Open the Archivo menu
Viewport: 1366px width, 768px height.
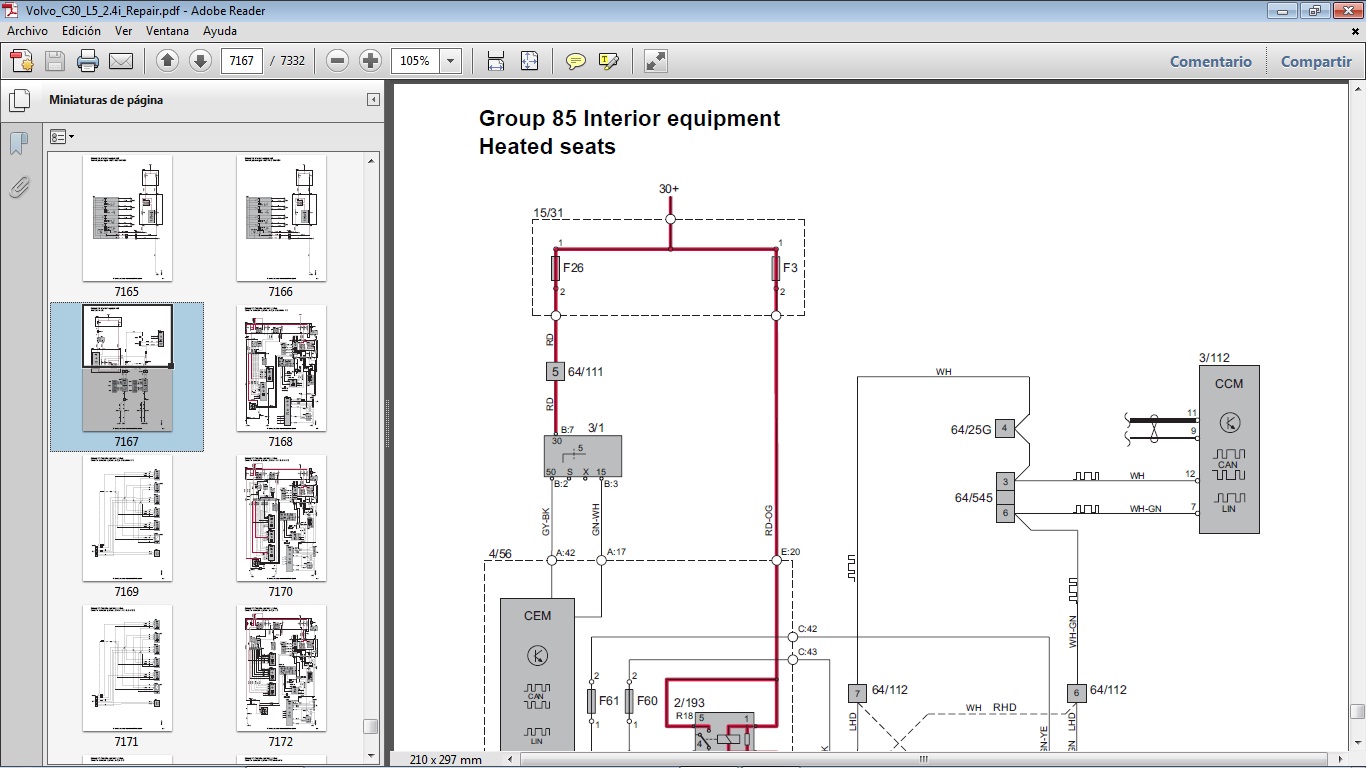coord(27,31)
